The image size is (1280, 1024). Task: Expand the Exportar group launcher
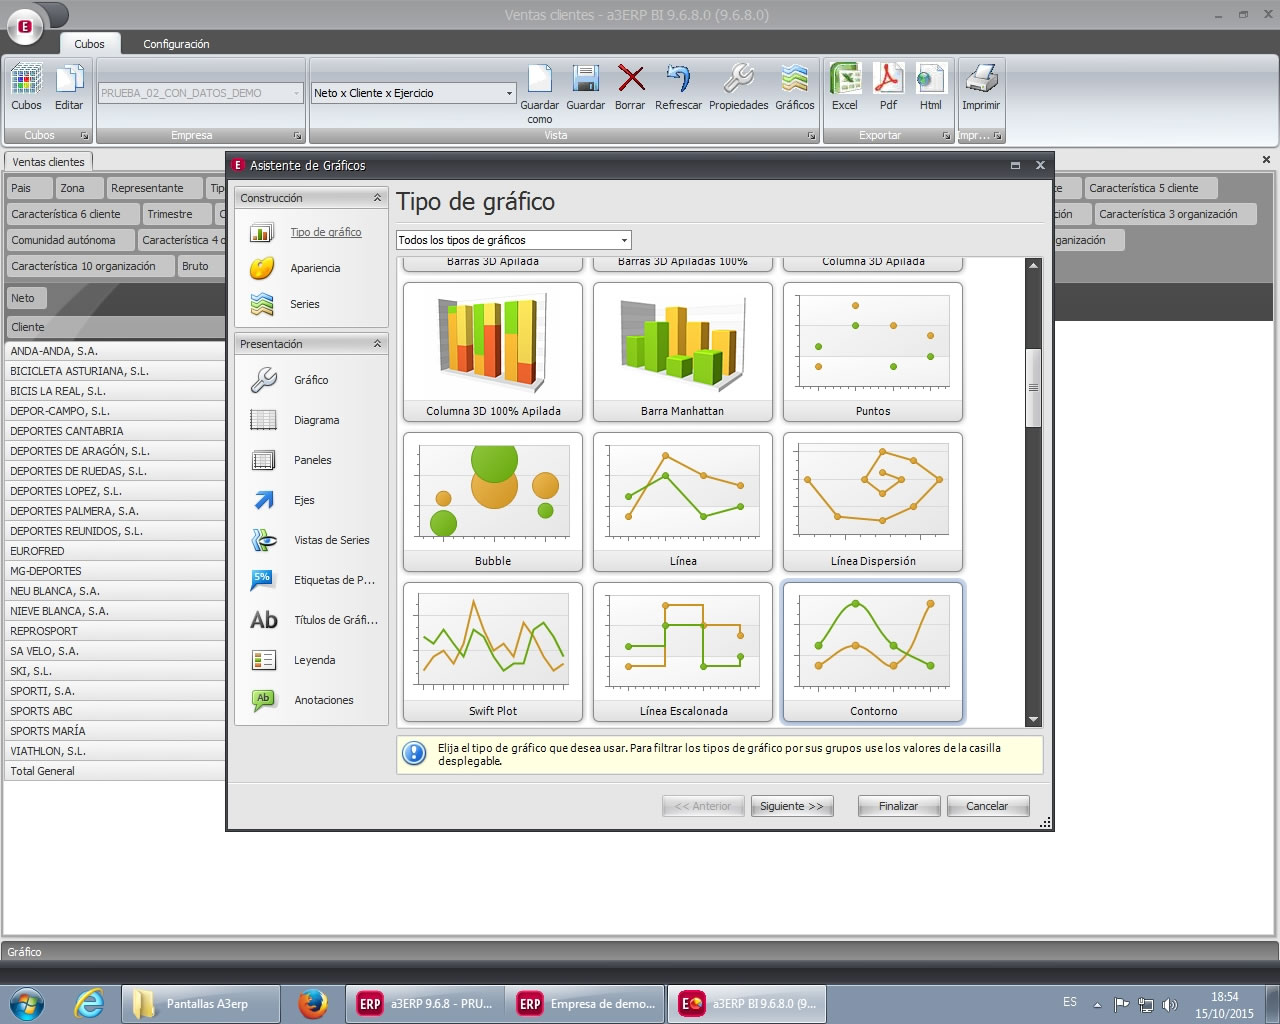tap(946, 135)
